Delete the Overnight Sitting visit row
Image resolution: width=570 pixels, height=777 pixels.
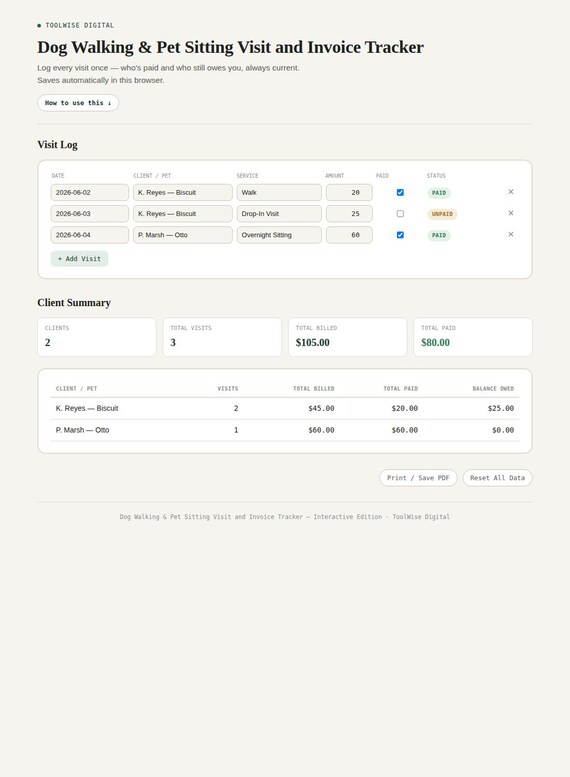(x=511, y=234)
